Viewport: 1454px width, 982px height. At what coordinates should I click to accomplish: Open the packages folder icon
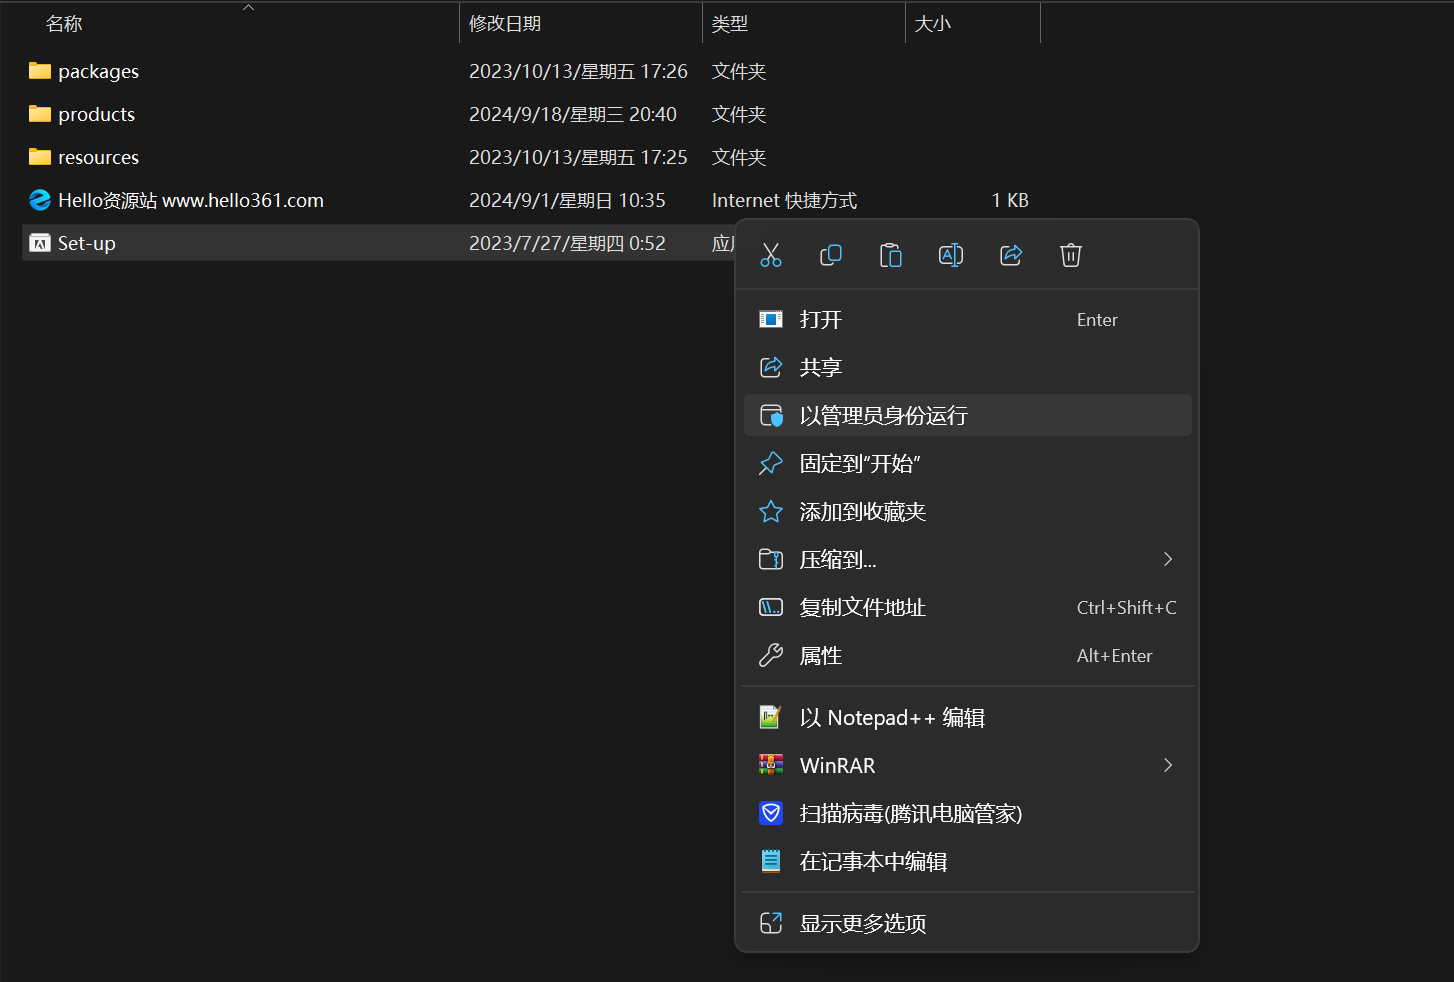click(40, 71)
